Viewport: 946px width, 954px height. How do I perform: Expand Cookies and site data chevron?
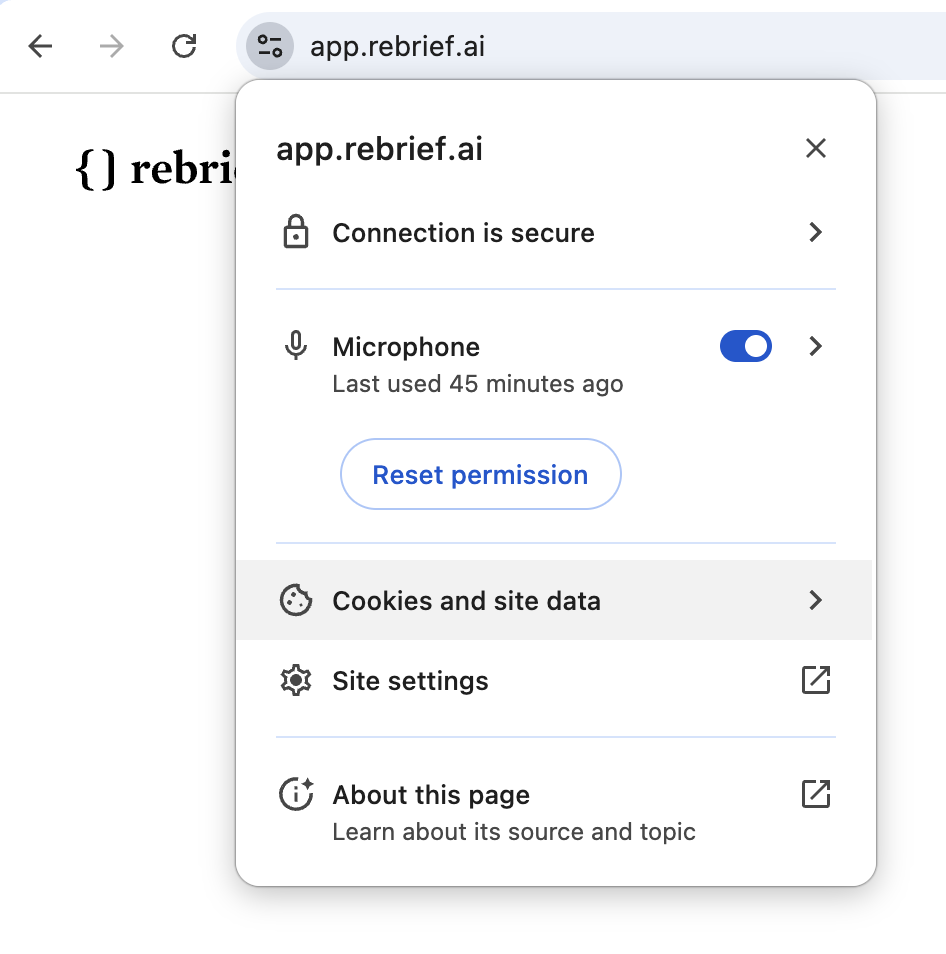point(816,601)
